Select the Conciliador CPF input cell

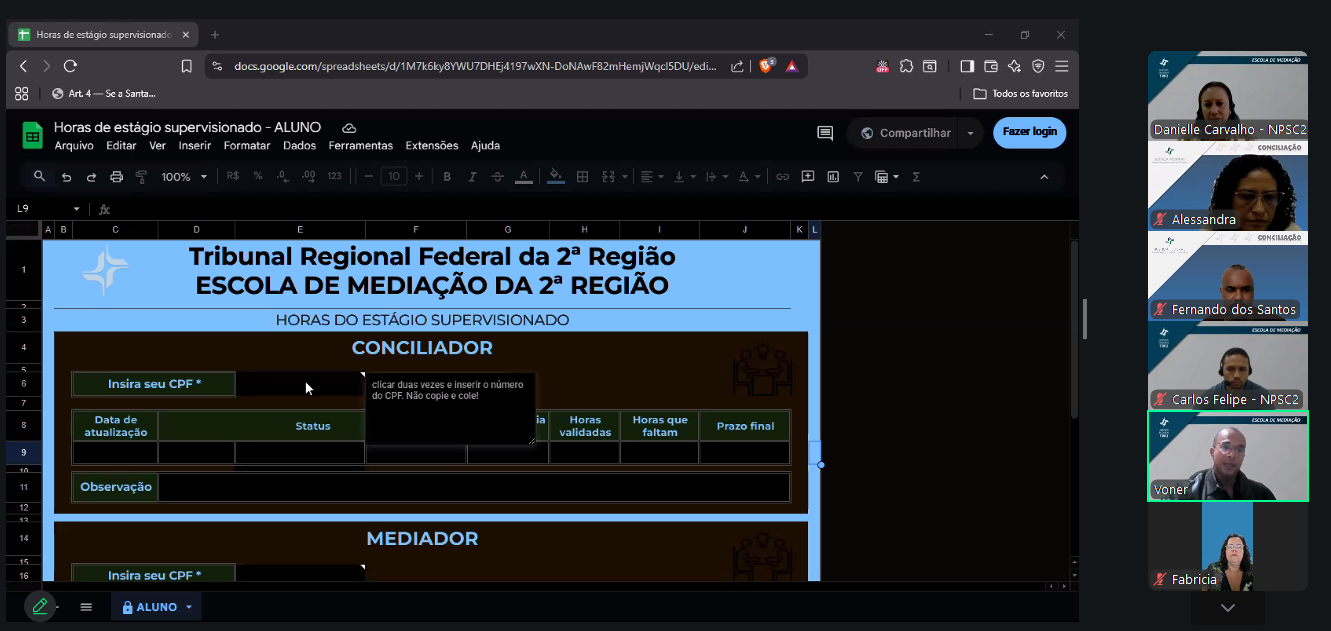[x=300, y=384]
